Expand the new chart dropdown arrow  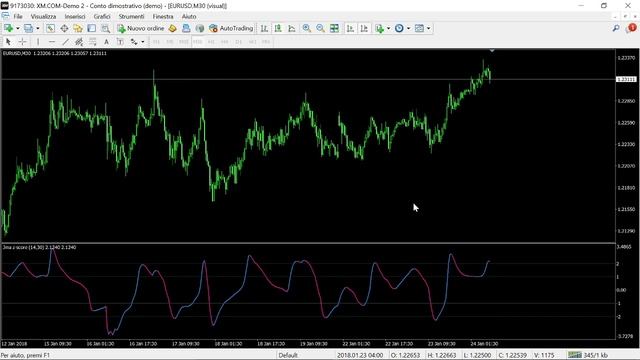pyautogui.click(x=18, y=28)
